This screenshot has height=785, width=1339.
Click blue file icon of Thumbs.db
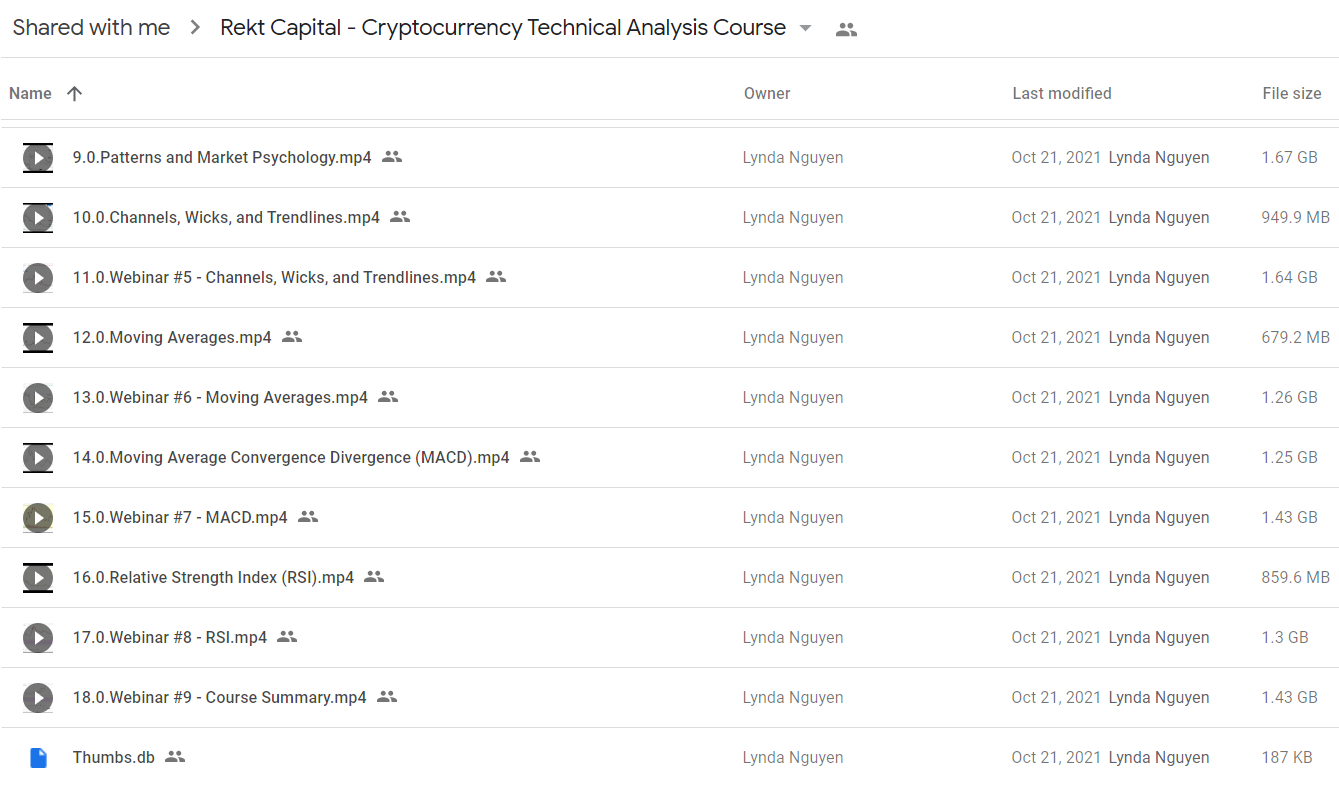(38, 757)
